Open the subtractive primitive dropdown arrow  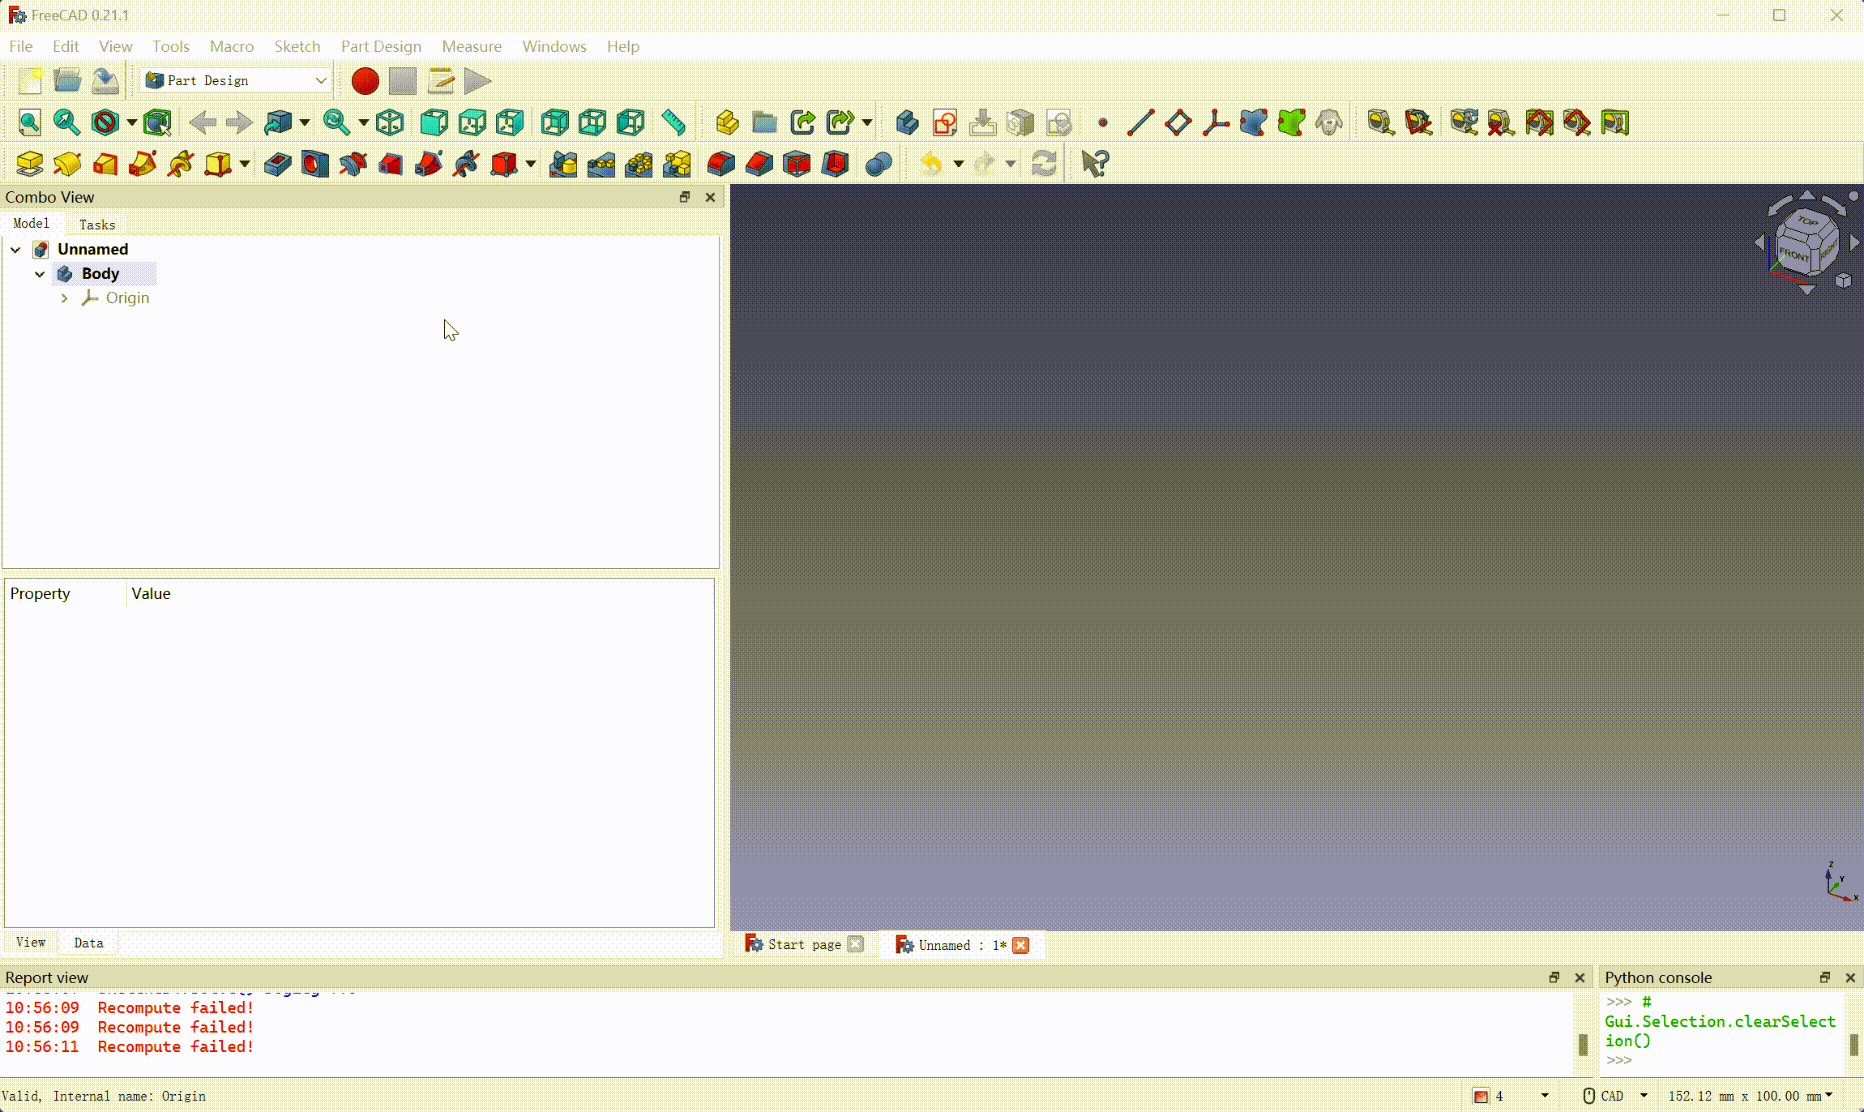coord(530,164)
